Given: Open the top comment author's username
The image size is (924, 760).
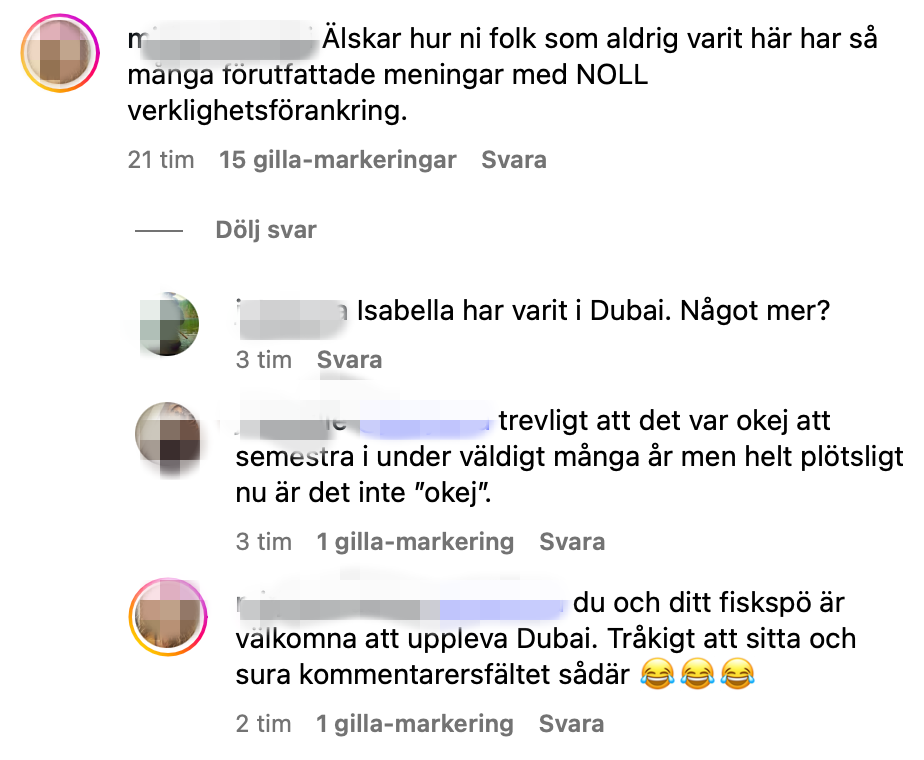Looking at the screenshot, I should [x=223, y=39].
